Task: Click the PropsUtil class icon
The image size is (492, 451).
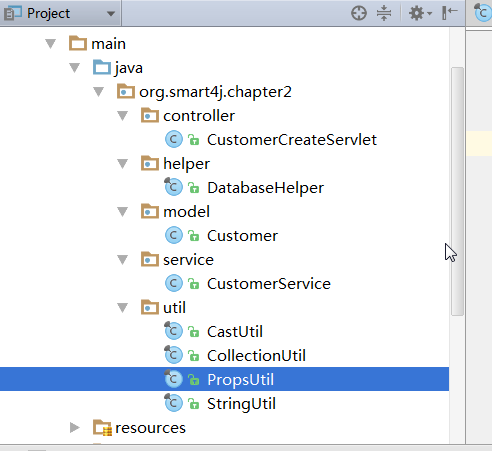Action: [174, 379]
